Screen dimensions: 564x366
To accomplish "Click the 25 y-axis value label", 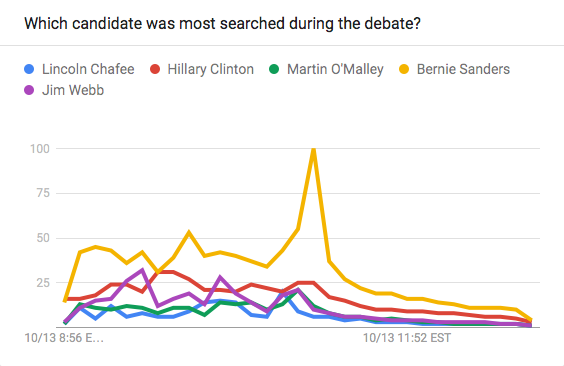I will [43, 283].
